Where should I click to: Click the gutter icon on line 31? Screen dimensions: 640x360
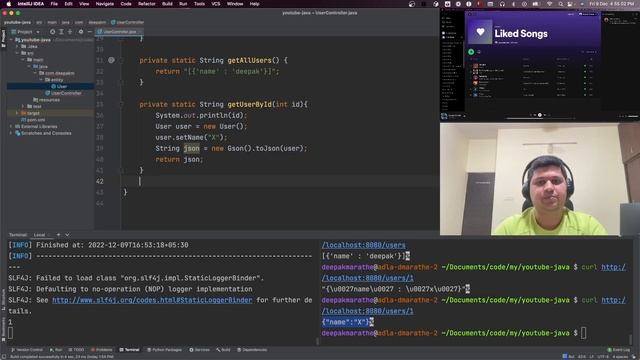coord(111,60)
